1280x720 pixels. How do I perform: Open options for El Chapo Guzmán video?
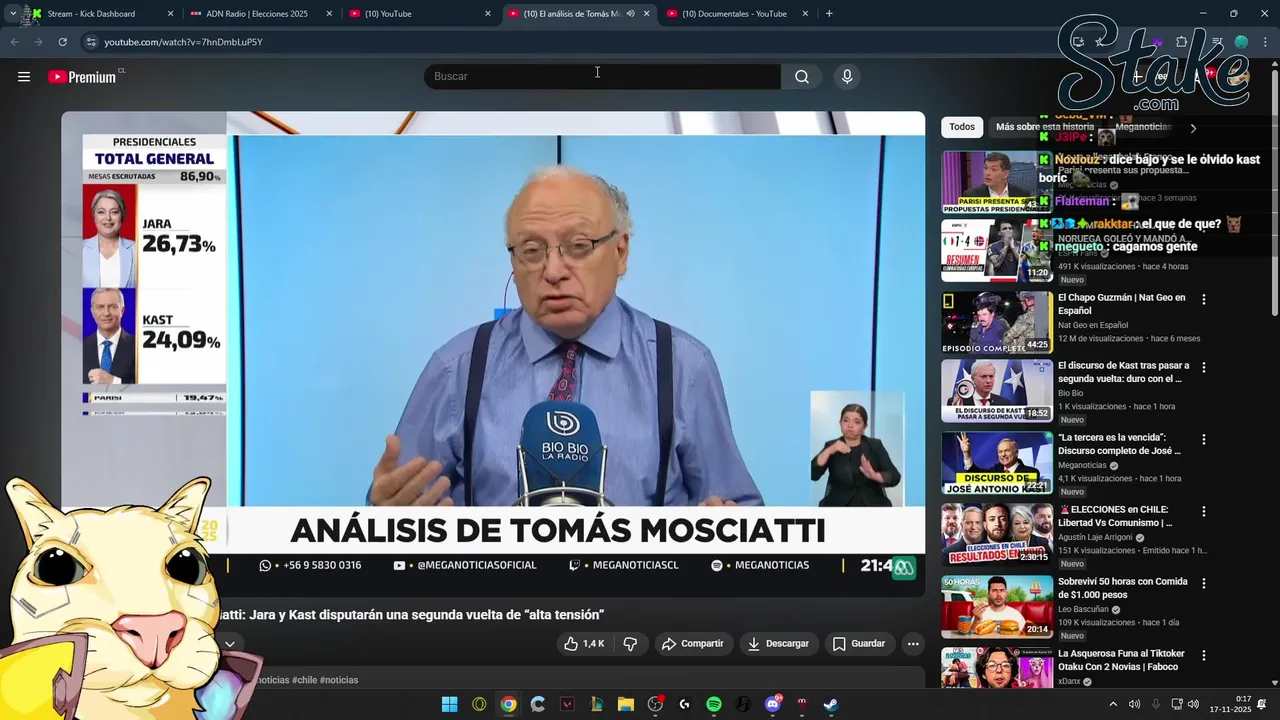(x=1204, y=299)
